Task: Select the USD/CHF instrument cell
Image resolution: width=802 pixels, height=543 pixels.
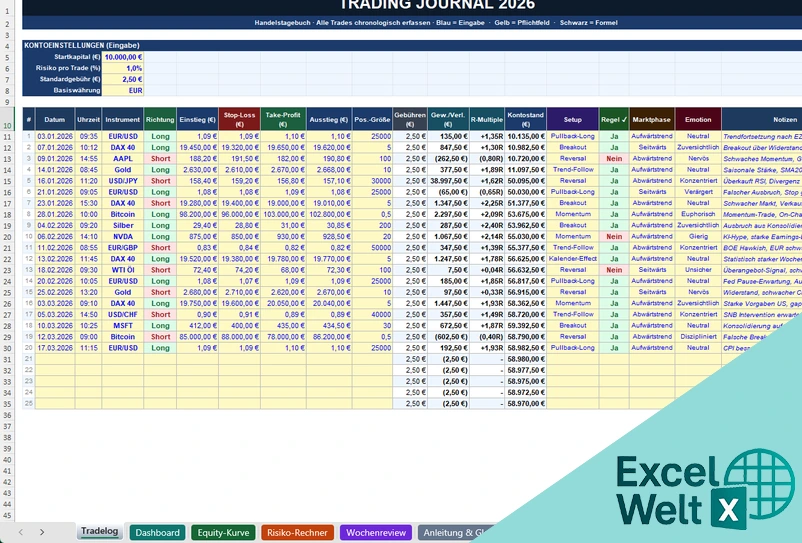Action: click(x=123, y=314)
